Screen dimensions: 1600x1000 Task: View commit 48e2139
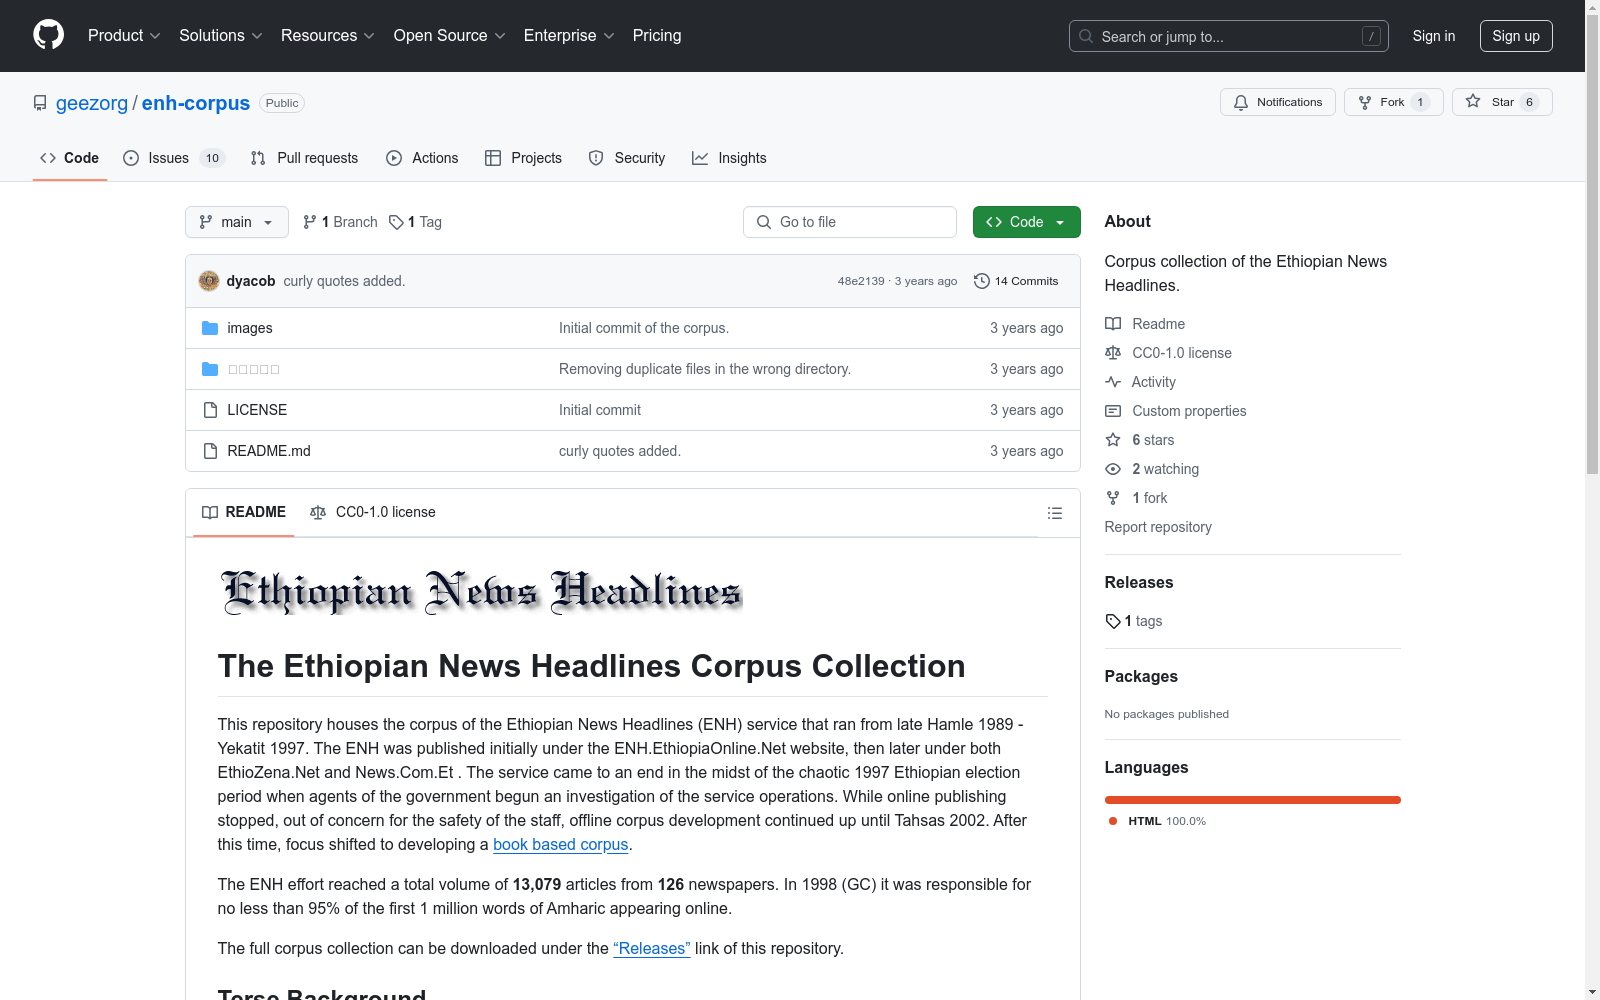tap(861, 281)
